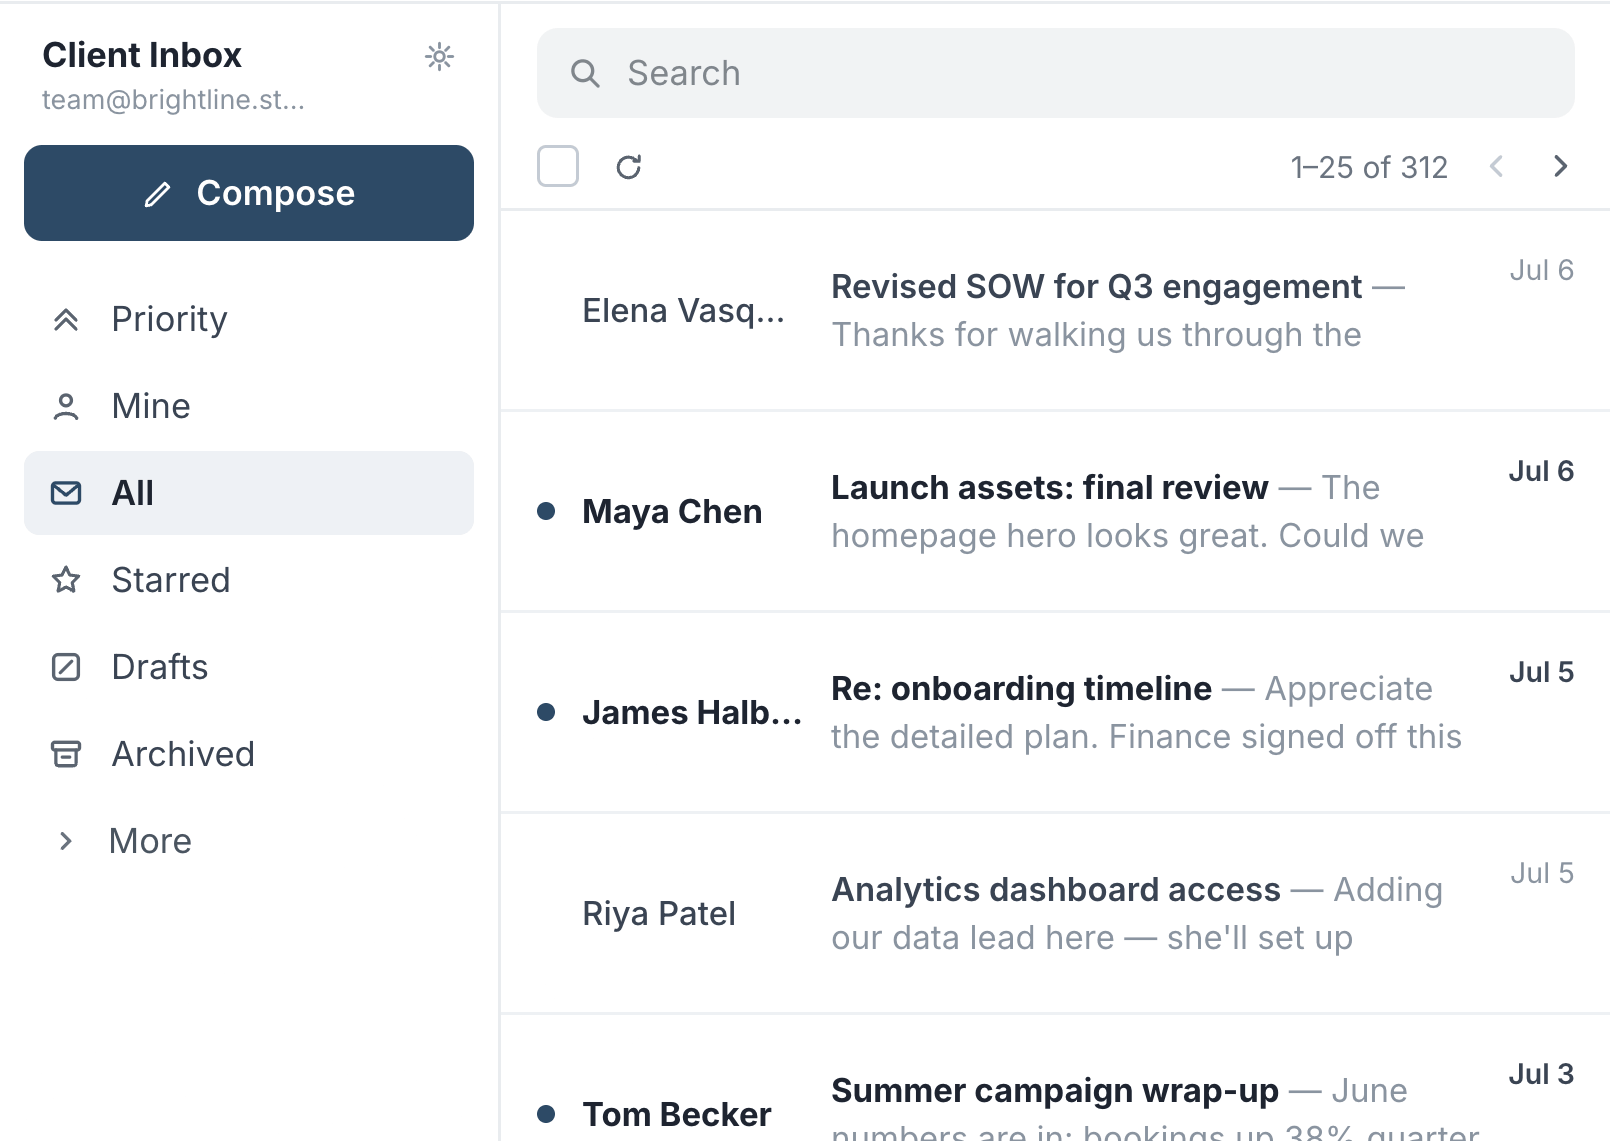
Task: Click preview 'Thanks for walking us through the'
Action: (x=1097, y=335)
